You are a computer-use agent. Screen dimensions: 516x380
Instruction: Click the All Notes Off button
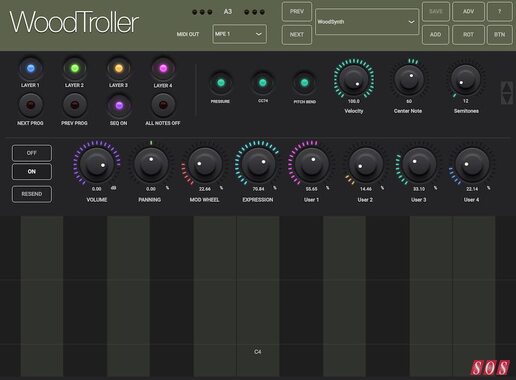click(163, 105)
